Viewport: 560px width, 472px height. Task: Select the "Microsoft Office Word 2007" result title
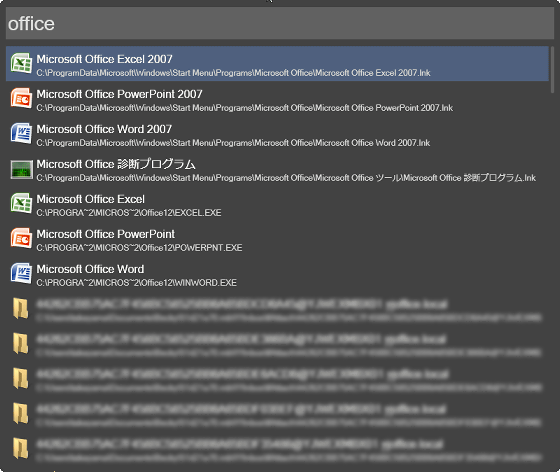(104, 129)
